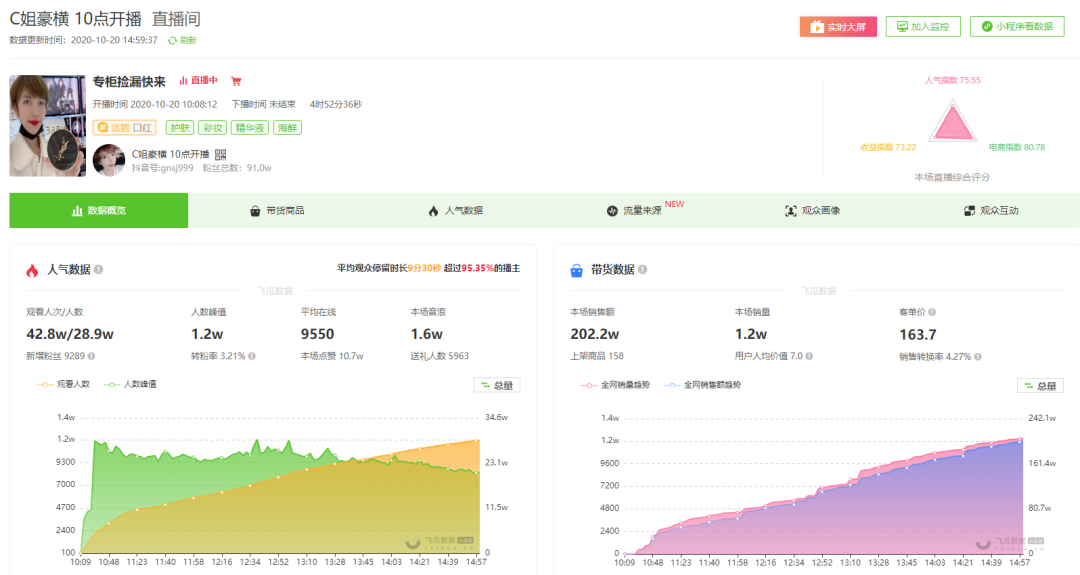
Task: Select the 彩妆 tag
Action: click(212, 128)
